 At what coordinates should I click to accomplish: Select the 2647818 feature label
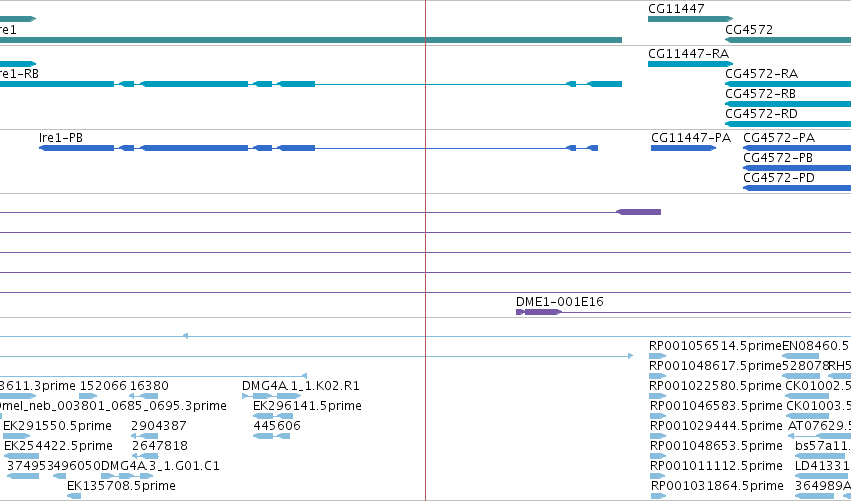(x=160, y=446)
